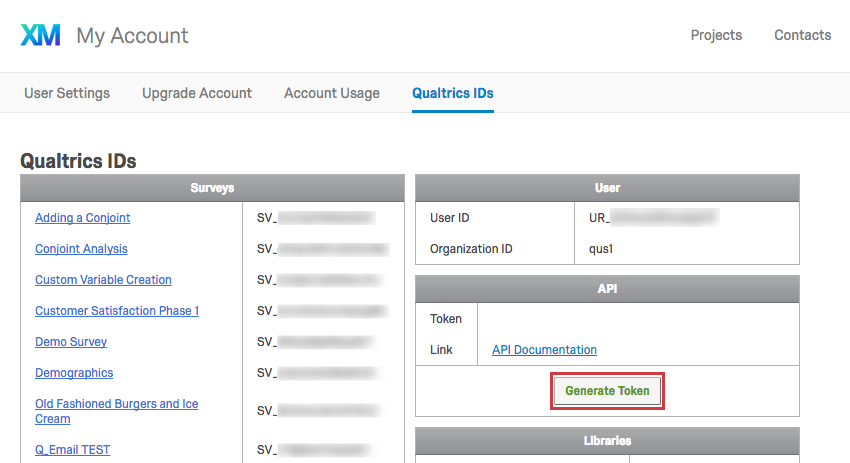Click the Surveys table header
The height and width of the screenshot is (463, 850).
click(212, 188)
